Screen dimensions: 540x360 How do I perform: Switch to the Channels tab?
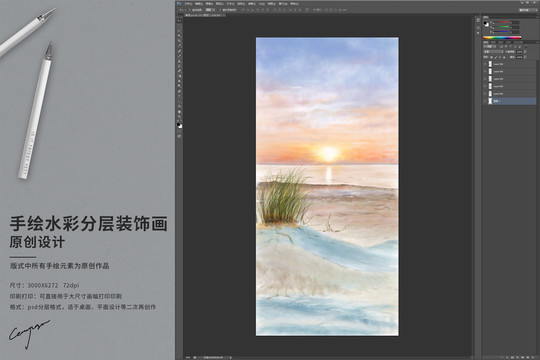click(x=494, y=42)
